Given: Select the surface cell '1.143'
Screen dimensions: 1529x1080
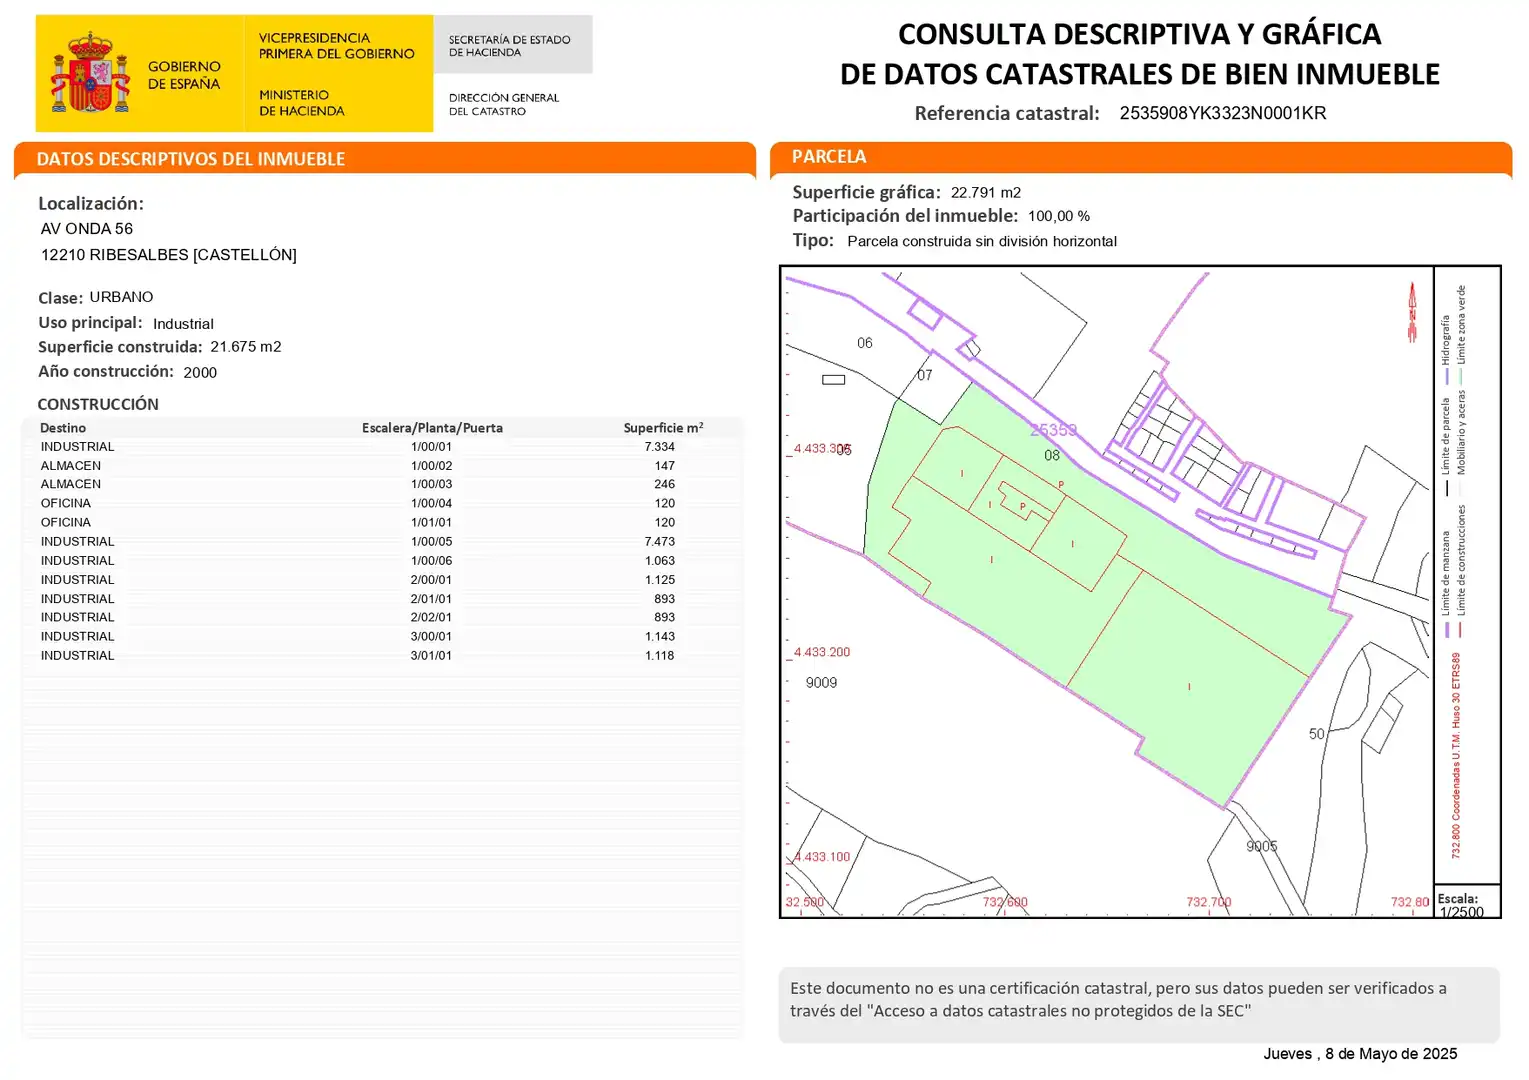Looking at the screenshot, I should (x=660, y=637).
